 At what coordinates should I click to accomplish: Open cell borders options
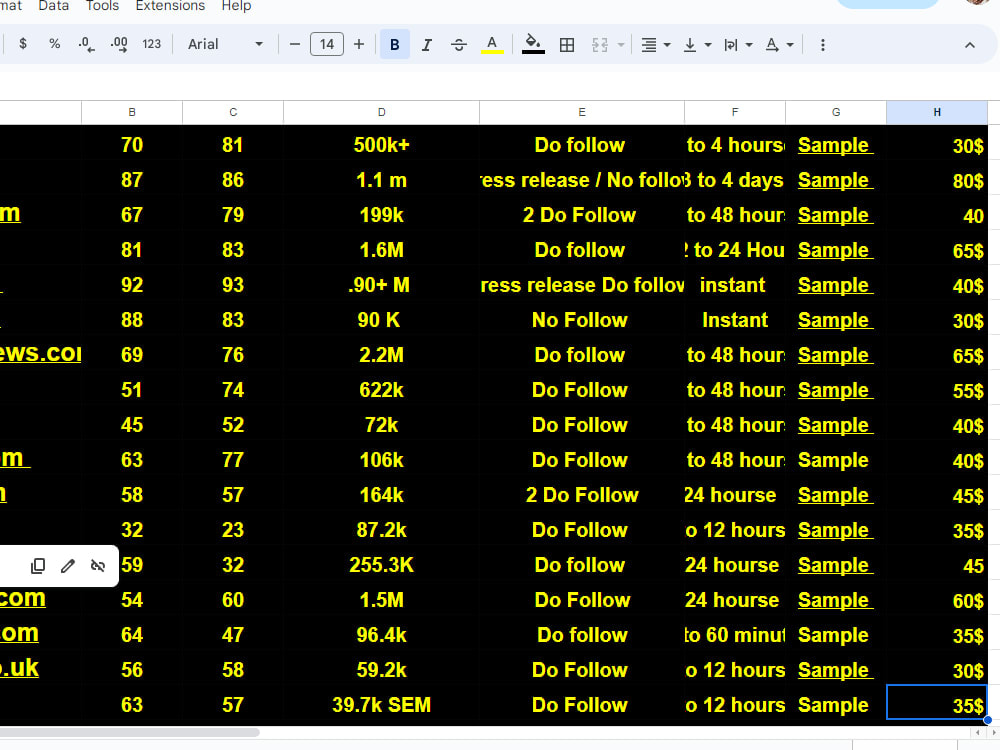[x=566, y=44]
